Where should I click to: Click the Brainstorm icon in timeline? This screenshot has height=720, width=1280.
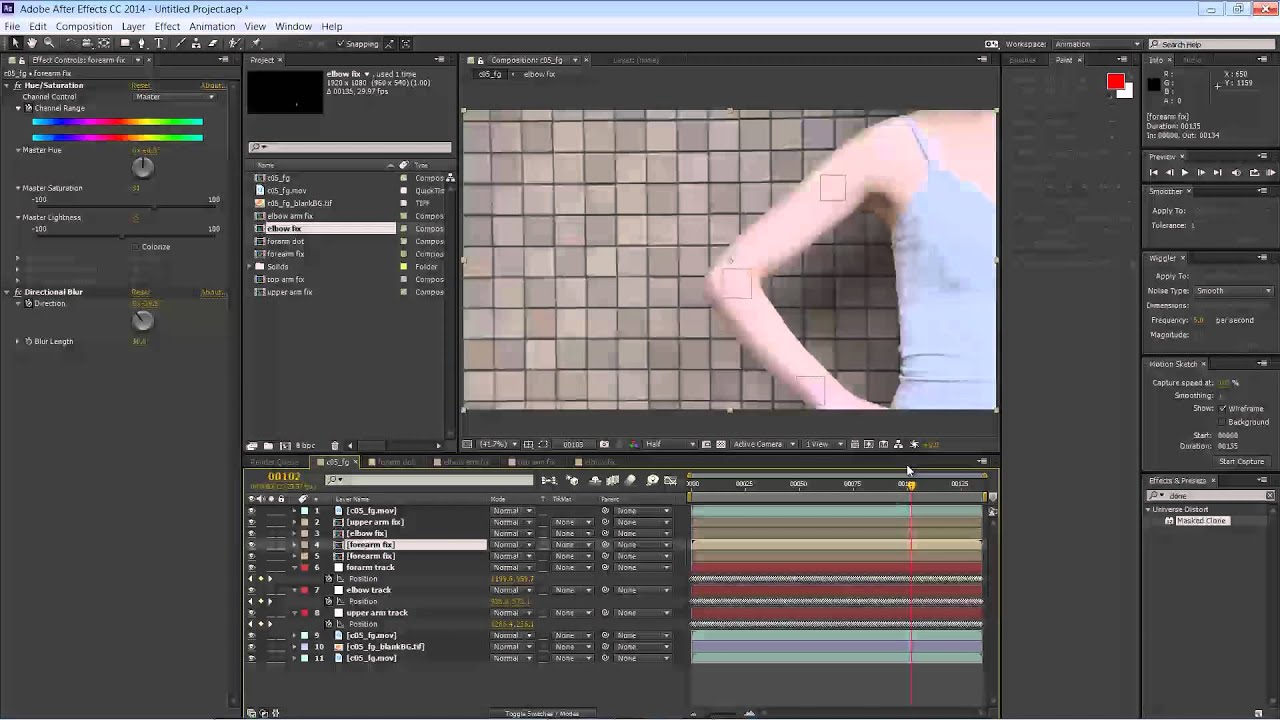[653, 481]
